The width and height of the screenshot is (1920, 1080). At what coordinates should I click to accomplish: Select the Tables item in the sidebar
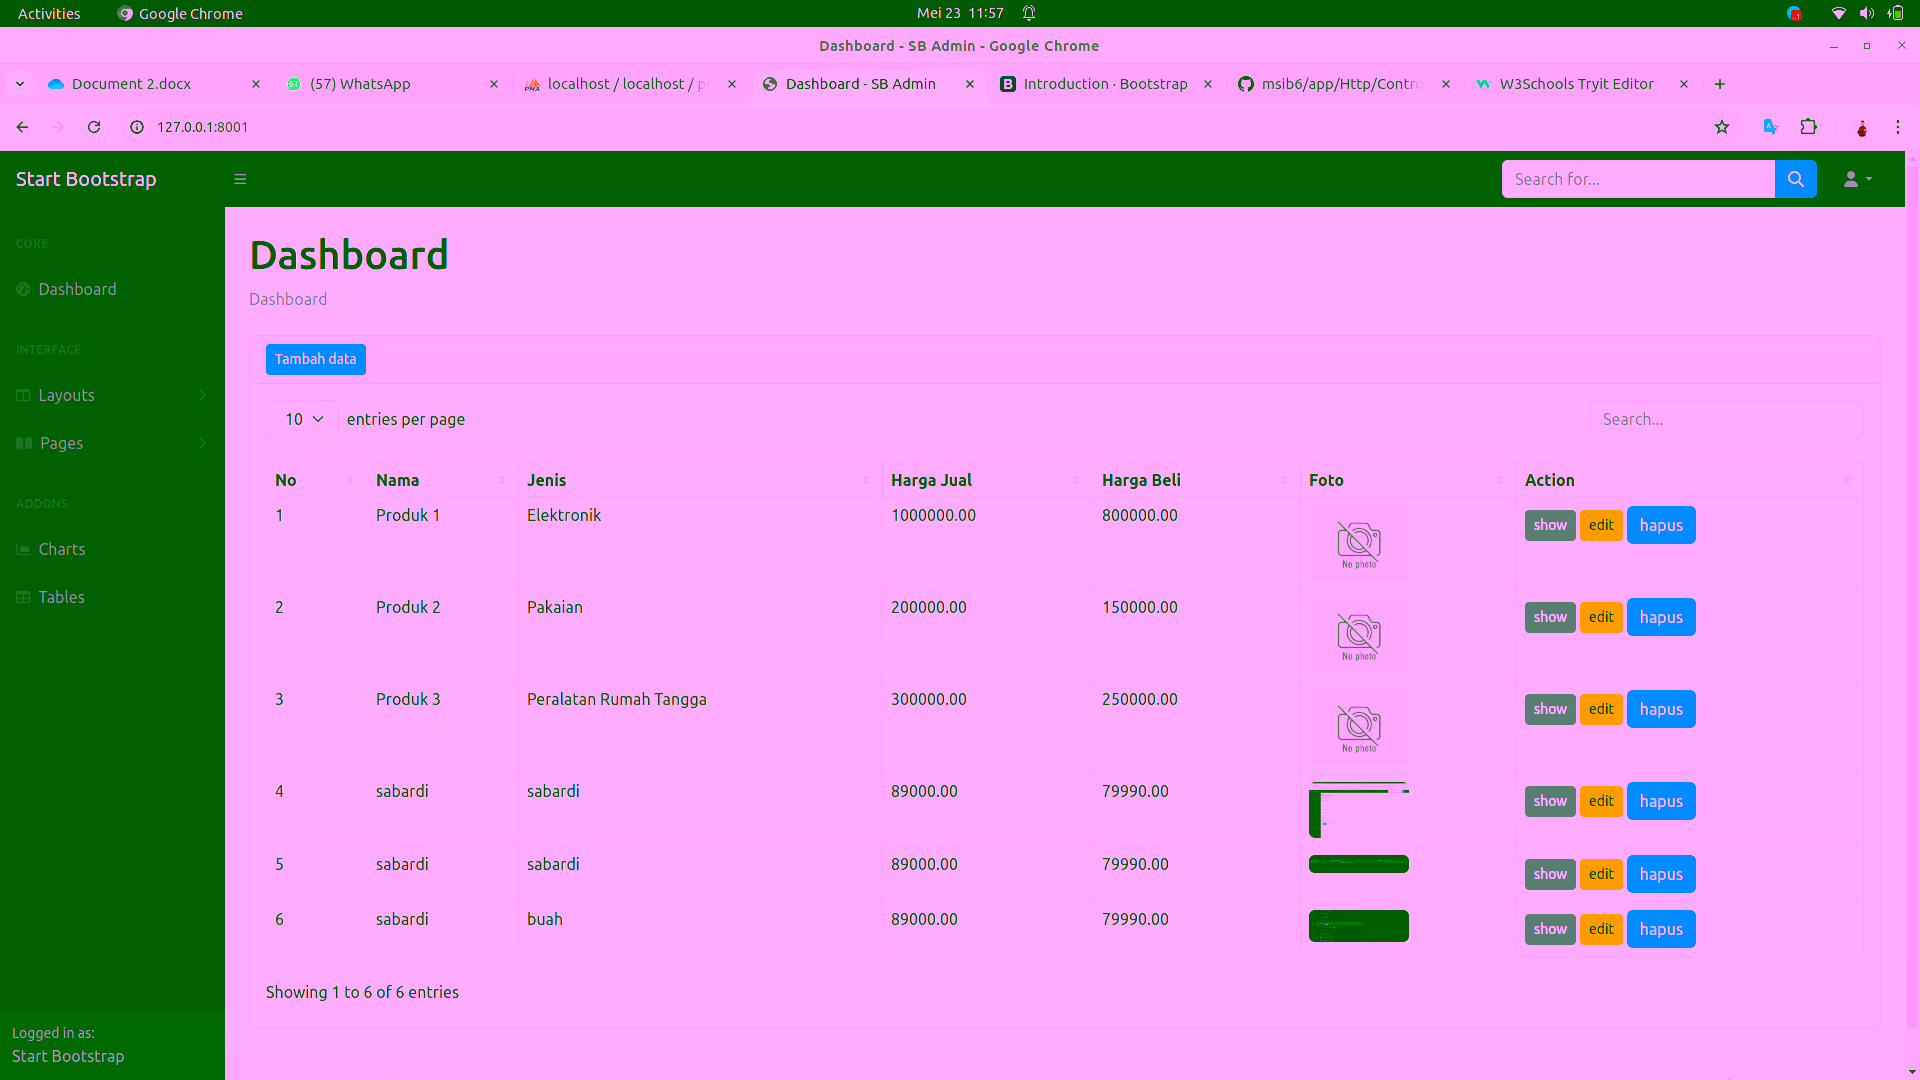[x=61, y=597]
